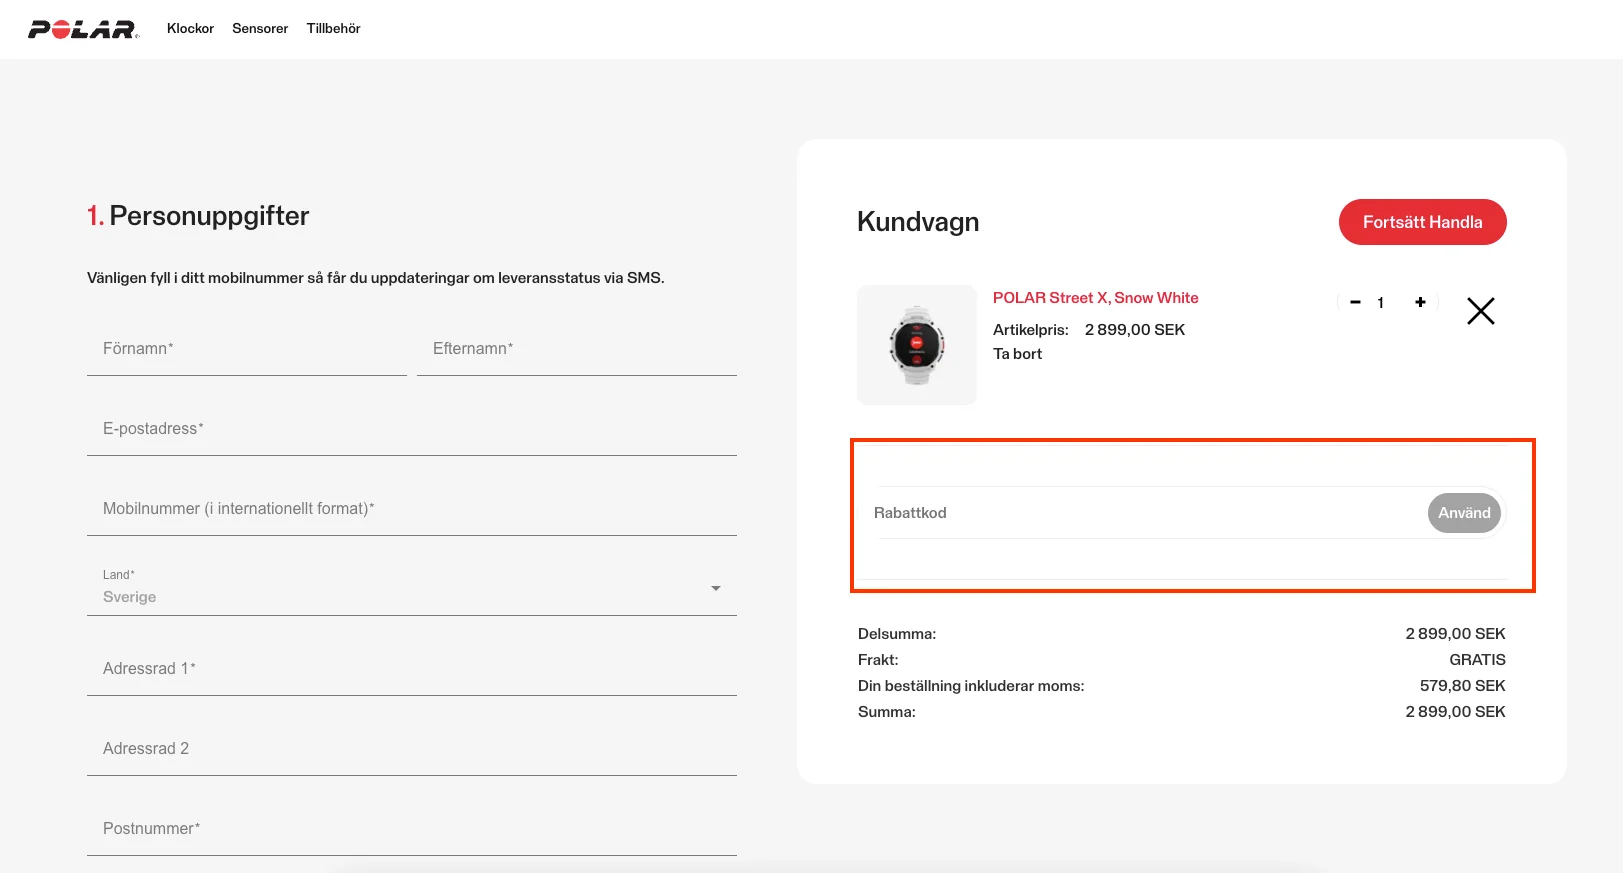Focus the Förnamn input field
This screenshot has width=1623, height=873.
pos(247,349)
